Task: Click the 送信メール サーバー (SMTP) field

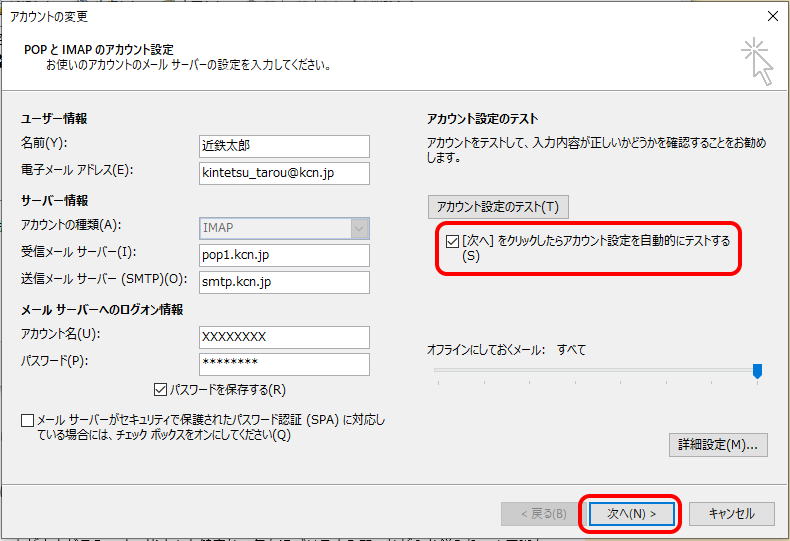Action: tap(284, 282)
